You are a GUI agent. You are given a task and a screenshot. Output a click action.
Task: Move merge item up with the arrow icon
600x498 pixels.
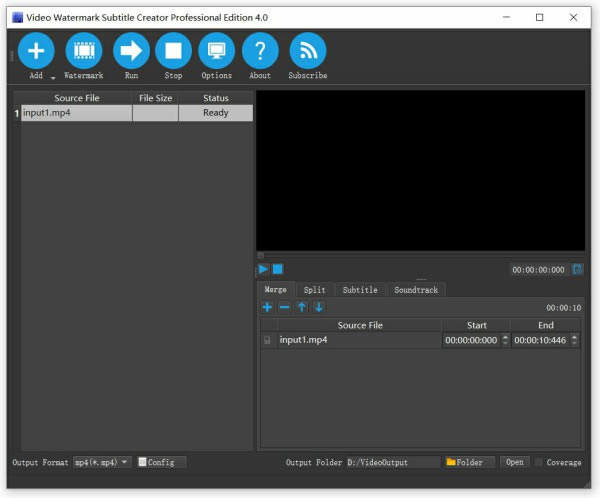click(x=301, y=307)
